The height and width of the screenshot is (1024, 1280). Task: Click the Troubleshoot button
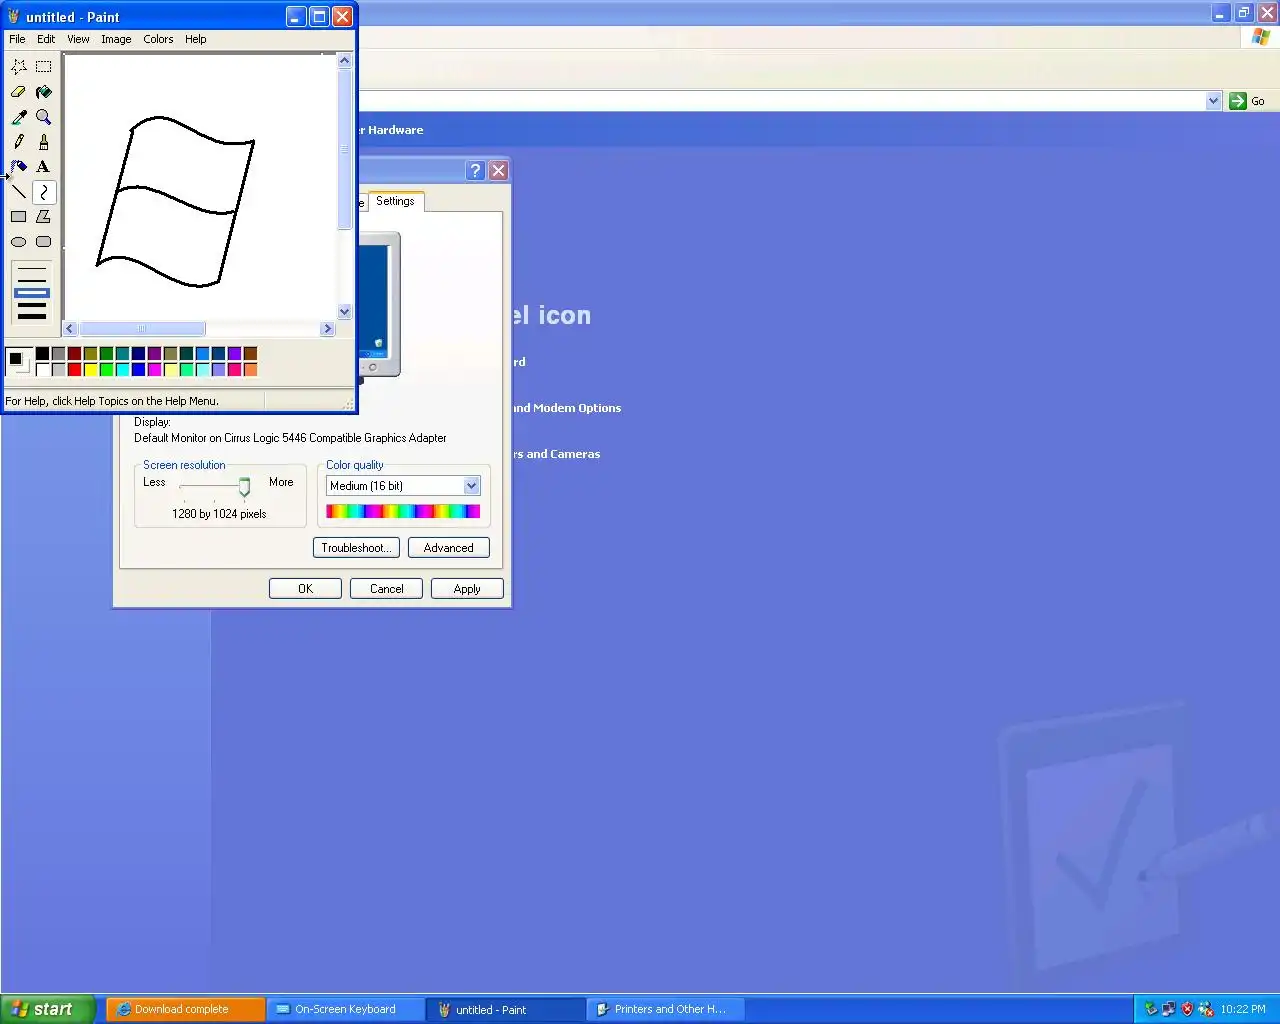tap(356, 548)
